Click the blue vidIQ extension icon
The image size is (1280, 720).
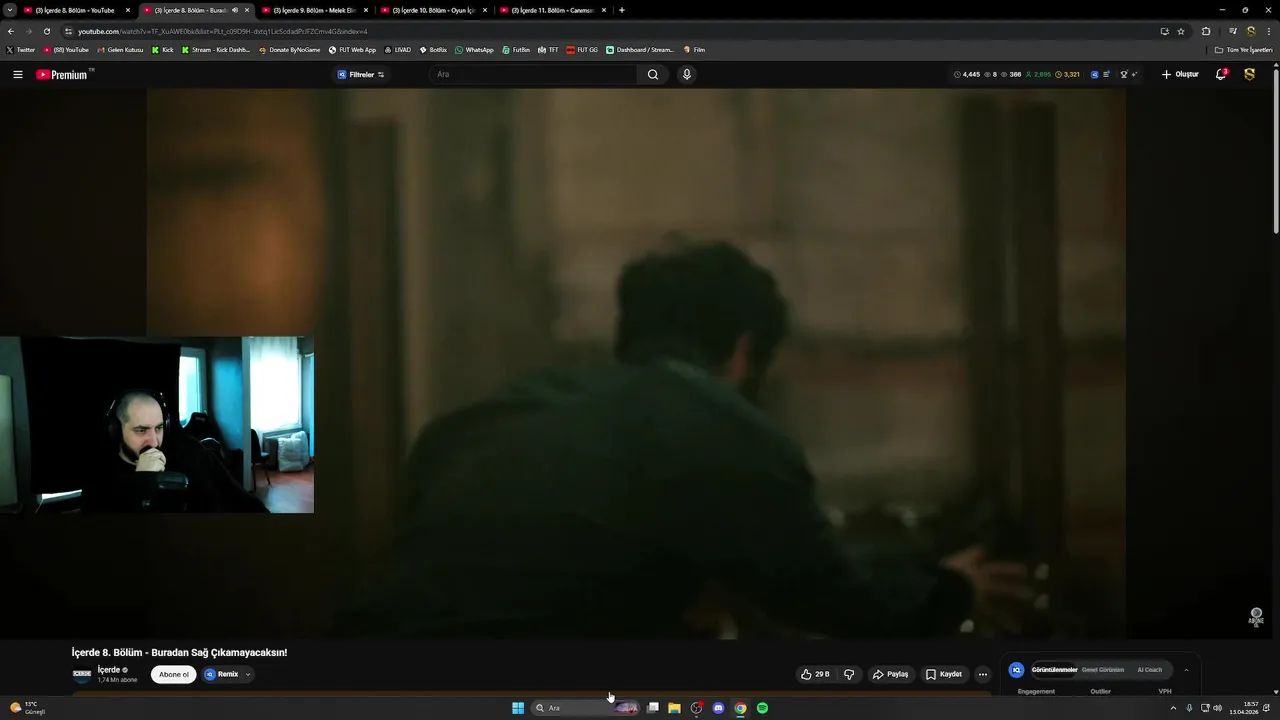pos(1094,75)
